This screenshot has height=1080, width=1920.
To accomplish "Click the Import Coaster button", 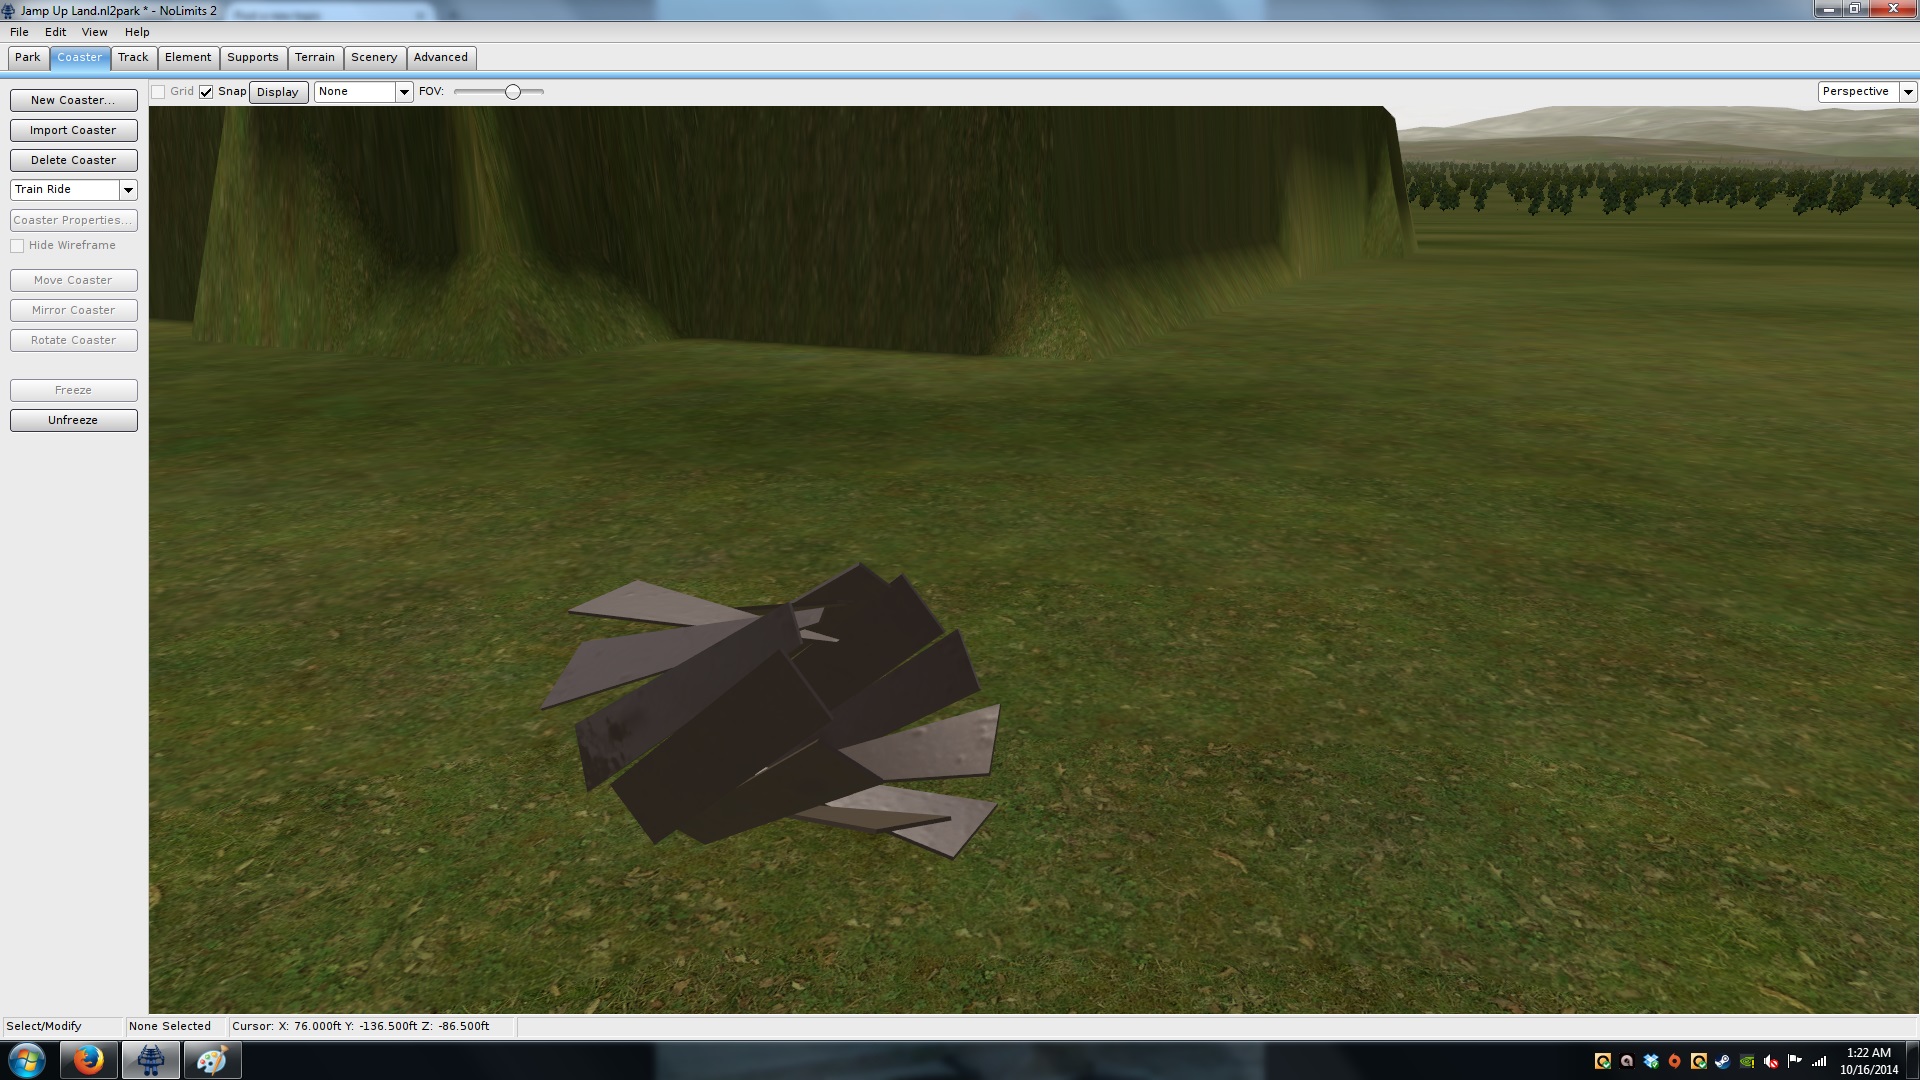I will tap(73, 130).
